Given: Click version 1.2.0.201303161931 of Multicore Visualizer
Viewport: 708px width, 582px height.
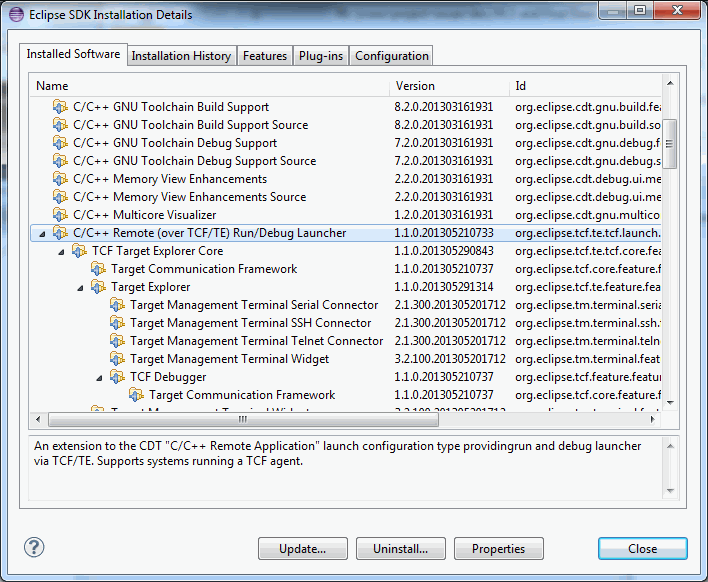Looking at the screenshot, I should point(444,215).
